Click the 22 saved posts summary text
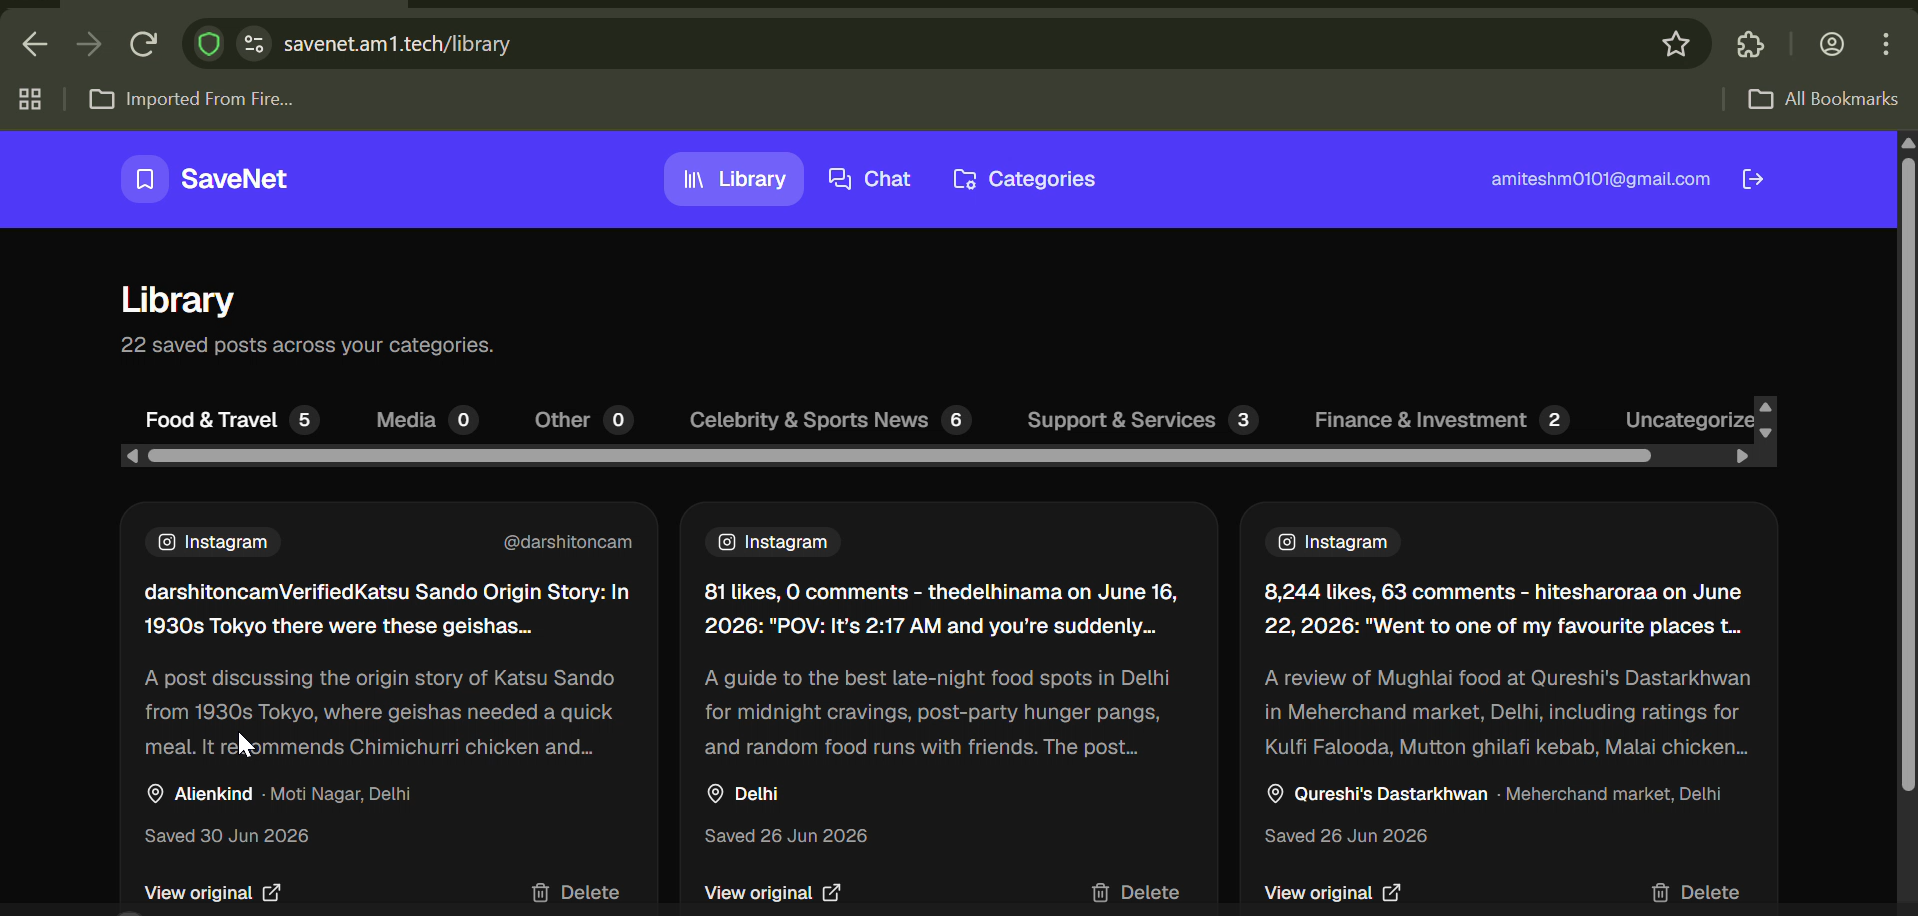 tap(307, 345)
